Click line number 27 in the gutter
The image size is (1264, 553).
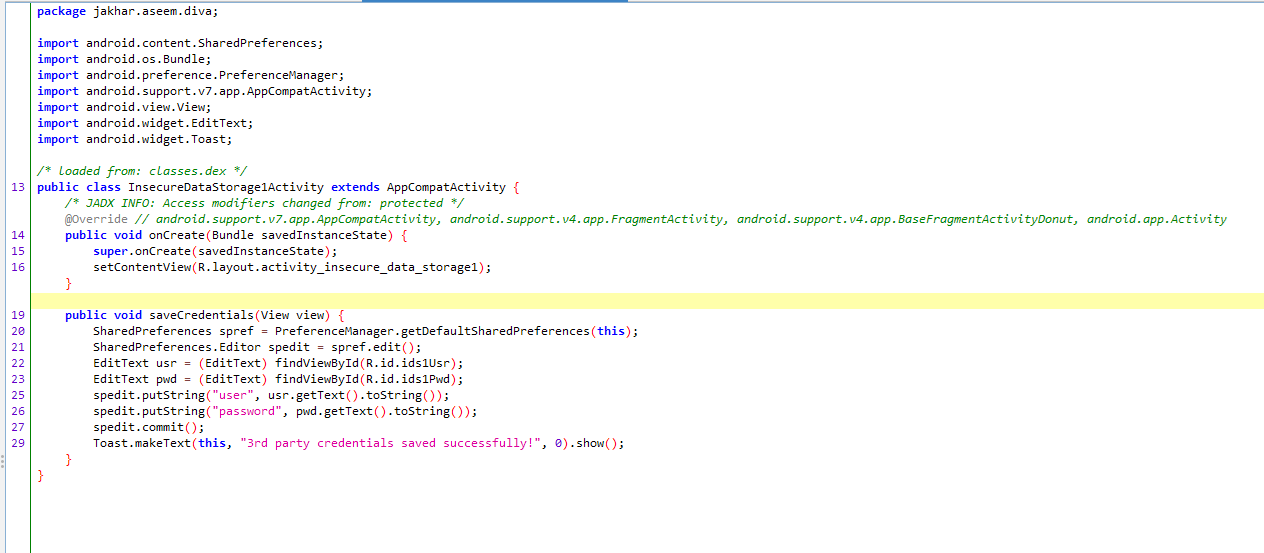coord(19,427)
